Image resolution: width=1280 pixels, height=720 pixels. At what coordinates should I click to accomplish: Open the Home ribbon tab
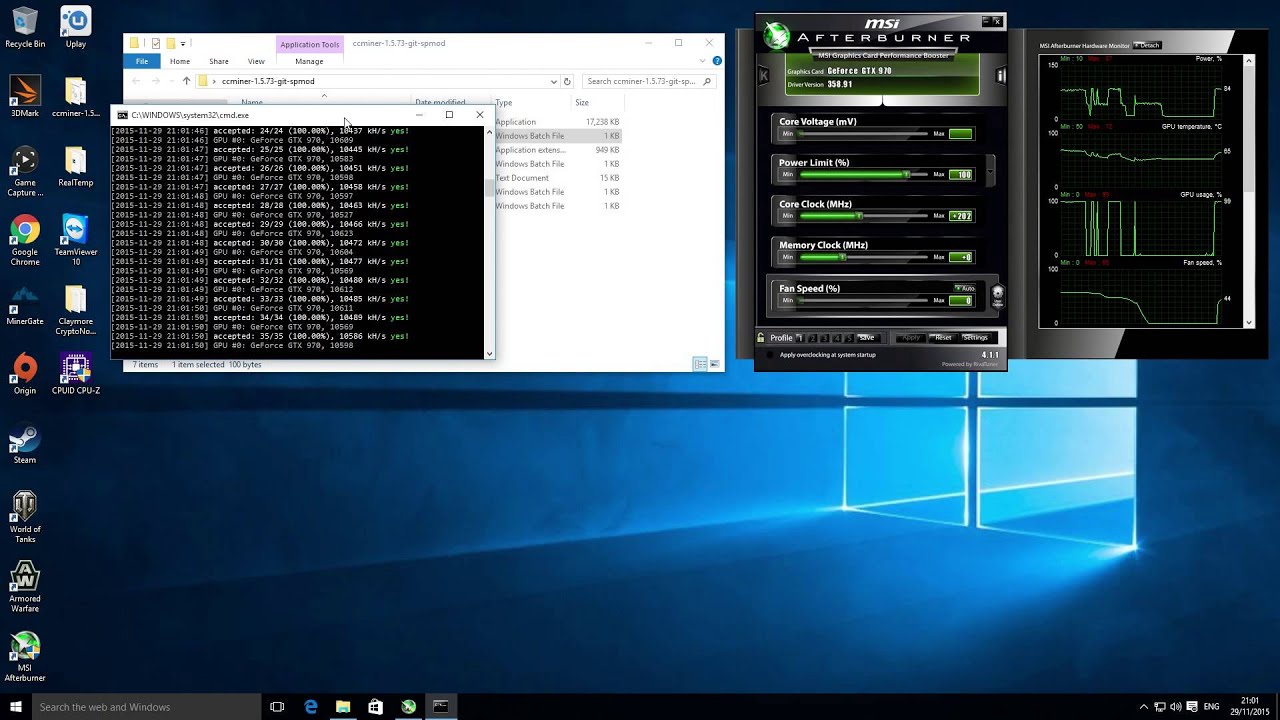(x=180, y=61)
